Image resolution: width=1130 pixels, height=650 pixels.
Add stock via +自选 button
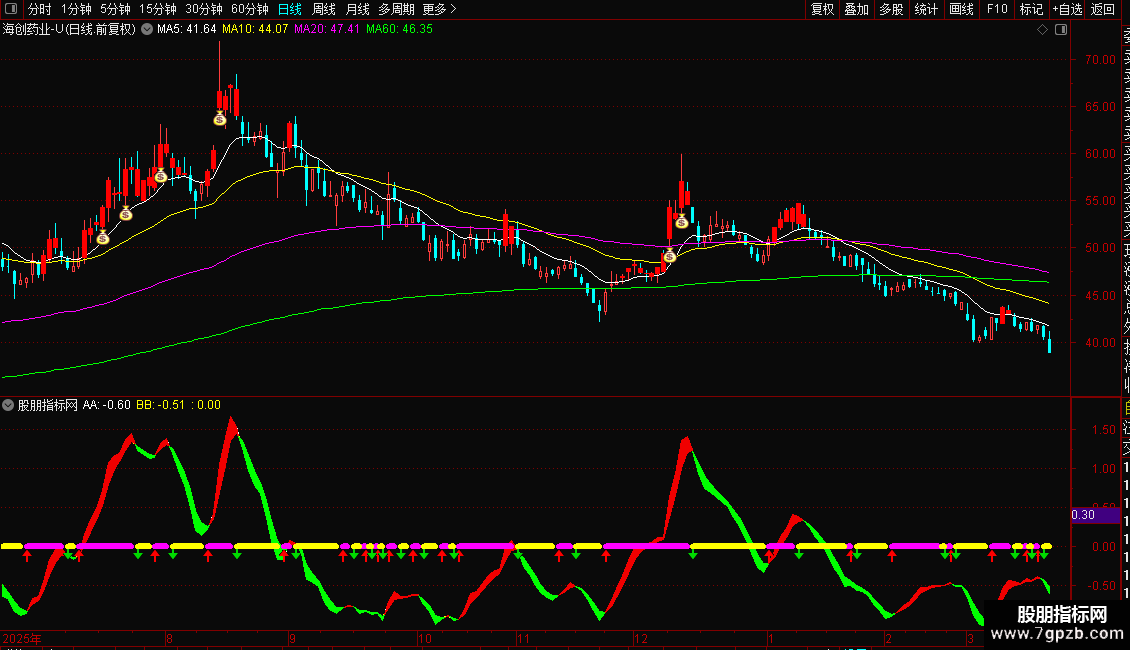click(x=1066, y=10)
